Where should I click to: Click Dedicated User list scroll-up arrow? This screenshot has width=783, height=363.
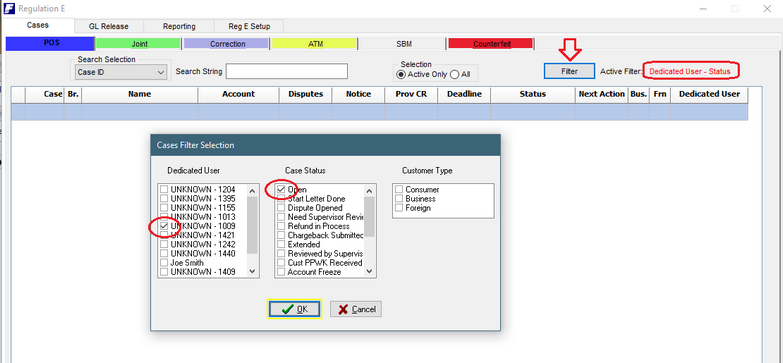(x=252, y=191)
